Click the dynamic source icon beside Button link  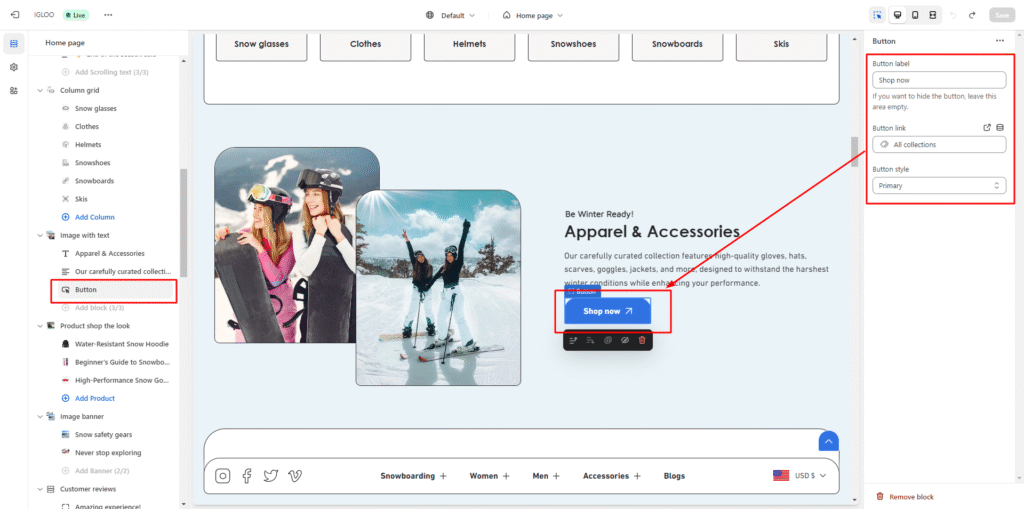click(1000, 128)
